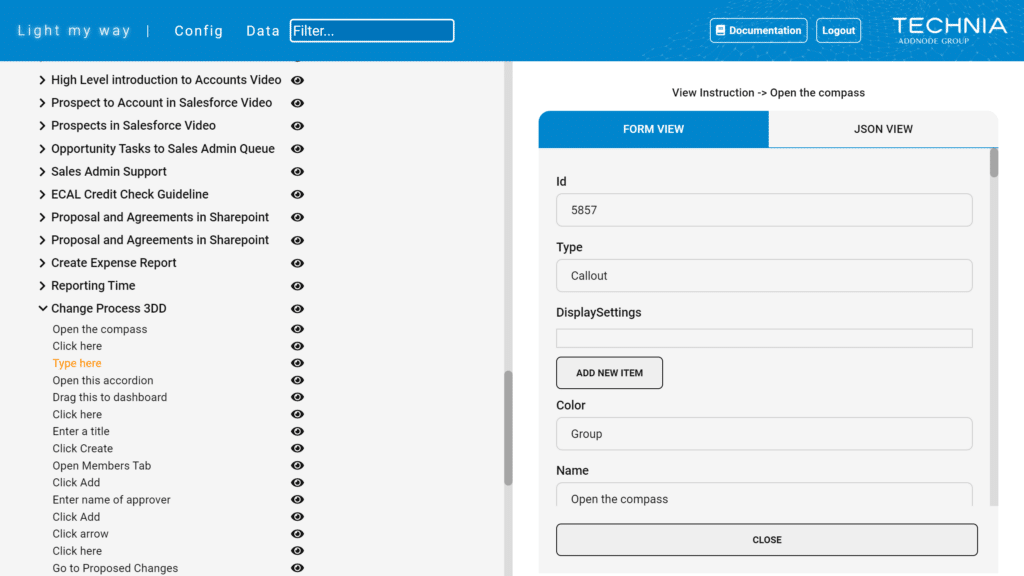Click eye icon for ECAL Credit Check Guideline
This screenshot has width=1024, height=576.
[x=297, y=195]
